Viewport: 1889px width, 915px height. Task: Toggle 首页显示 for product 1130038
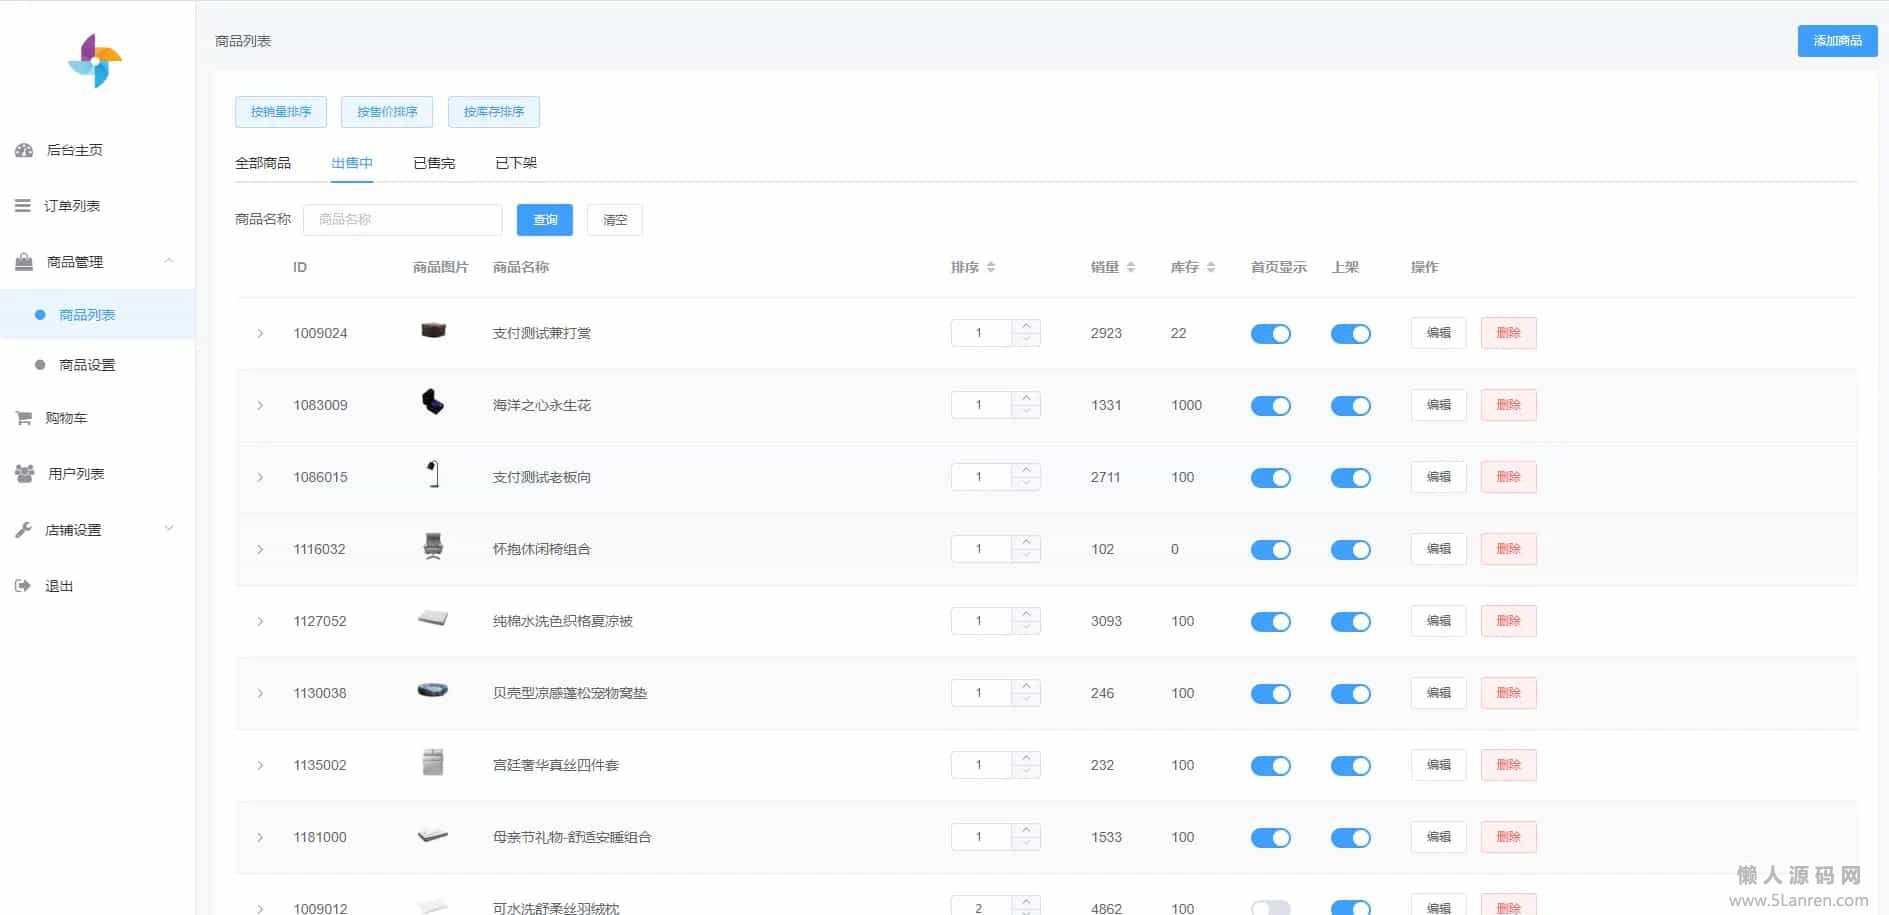click(x=1270, y=694)
